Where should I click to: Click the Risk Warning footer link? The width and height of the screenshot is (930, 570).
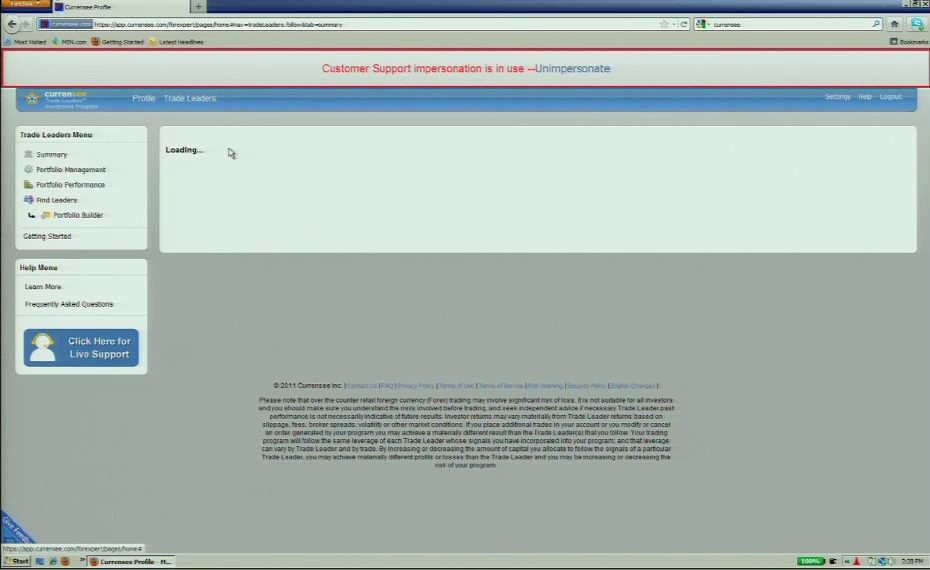545,386
